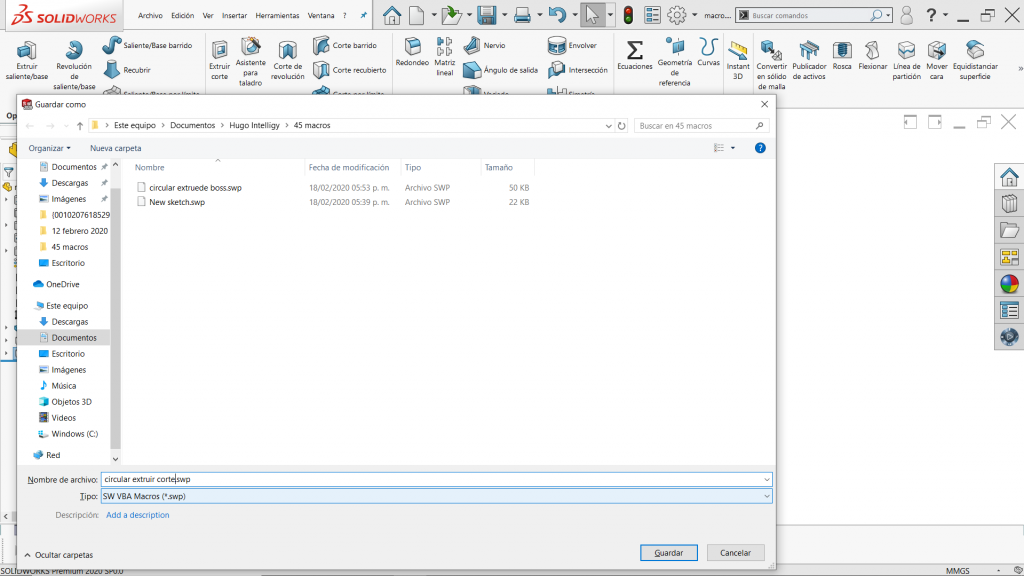
Task: Select New sketch.swp file
Action: pyautogui.click(x=177, y=202)
